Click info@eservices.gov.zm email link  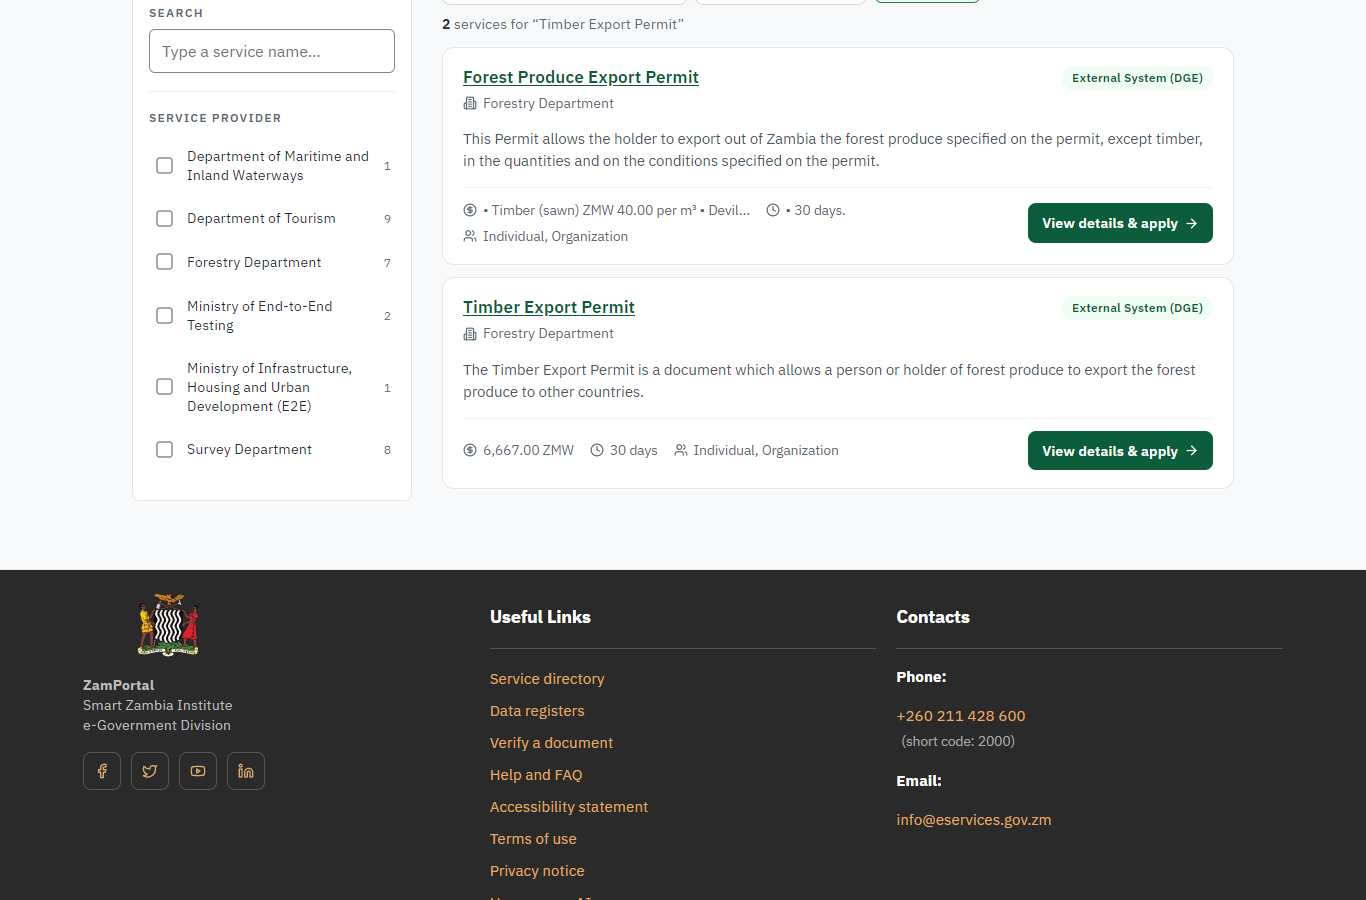coord(974,820)
